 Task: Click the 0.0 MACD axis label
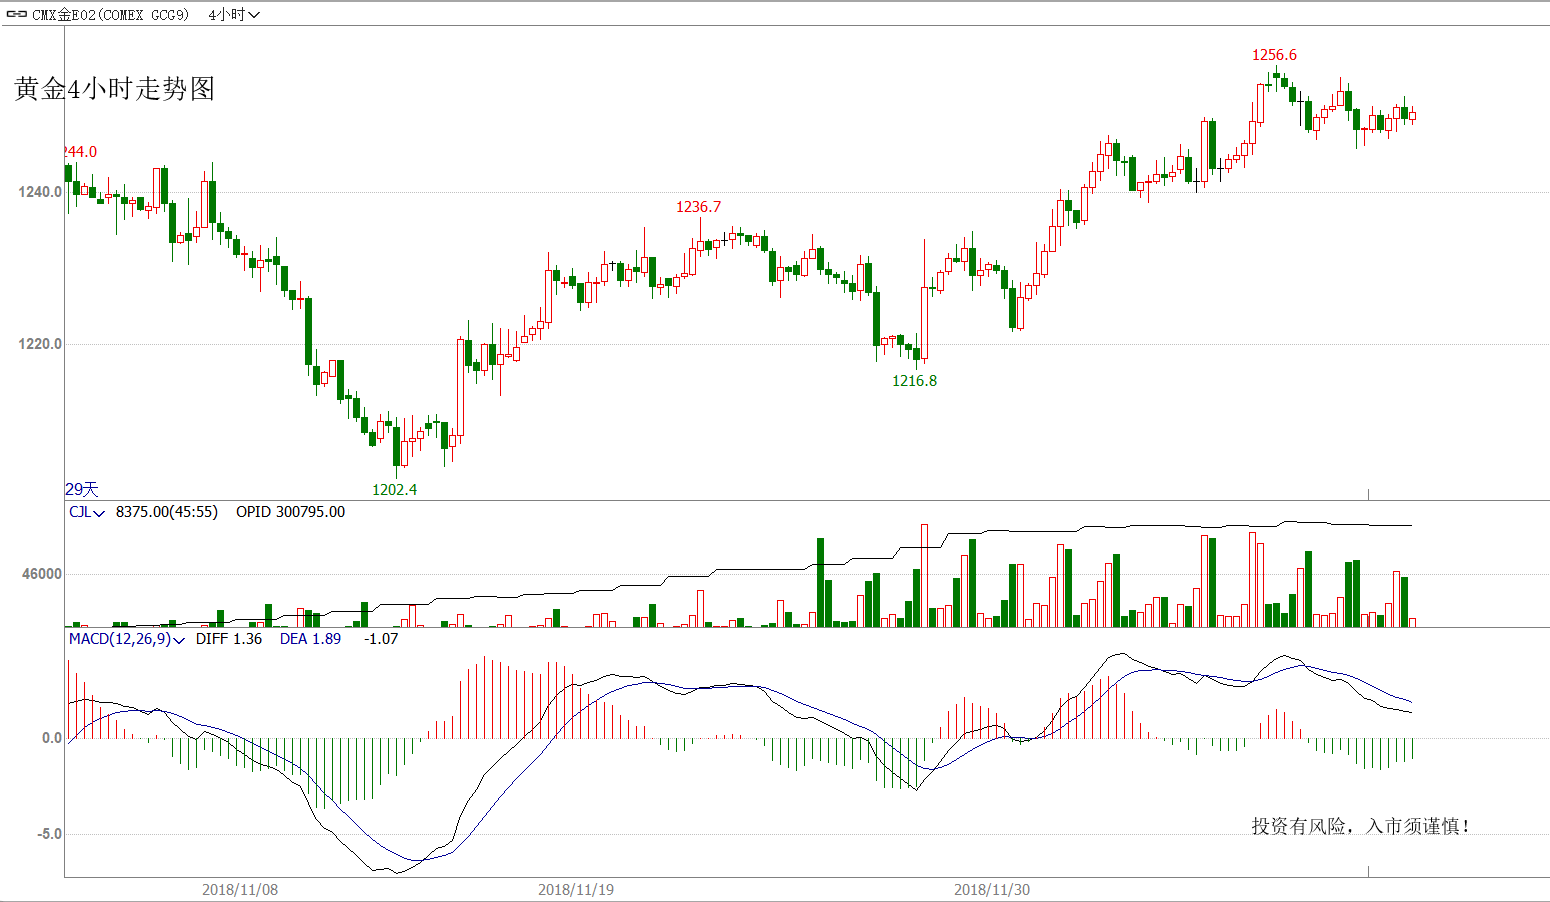(52, 738)
